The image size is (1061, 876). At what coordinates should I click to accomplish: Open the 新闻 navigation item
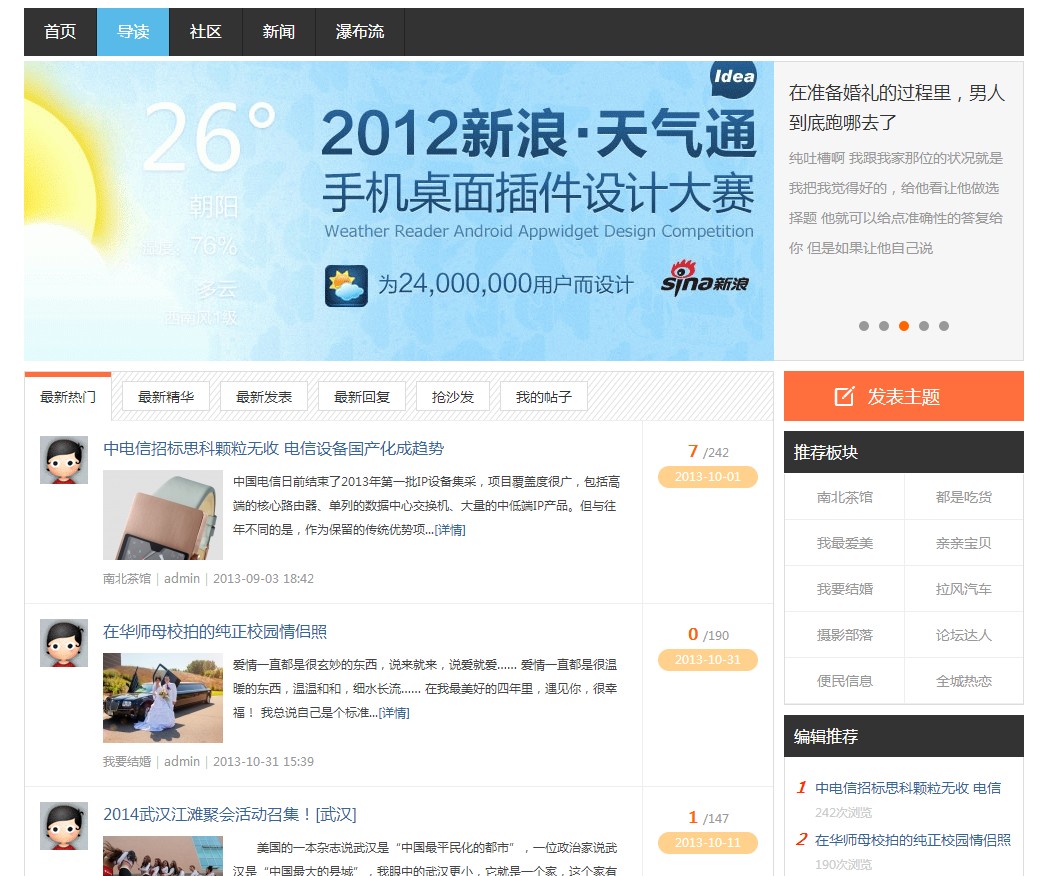point(279,32)
